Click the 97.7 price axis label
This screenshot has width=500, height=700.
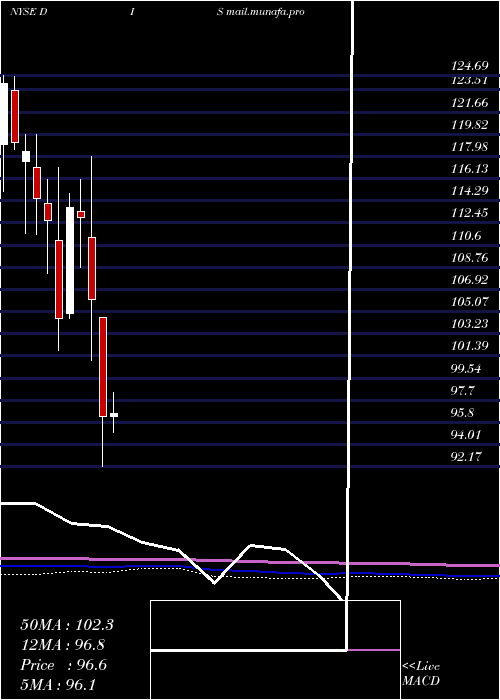tap(464, 391)
